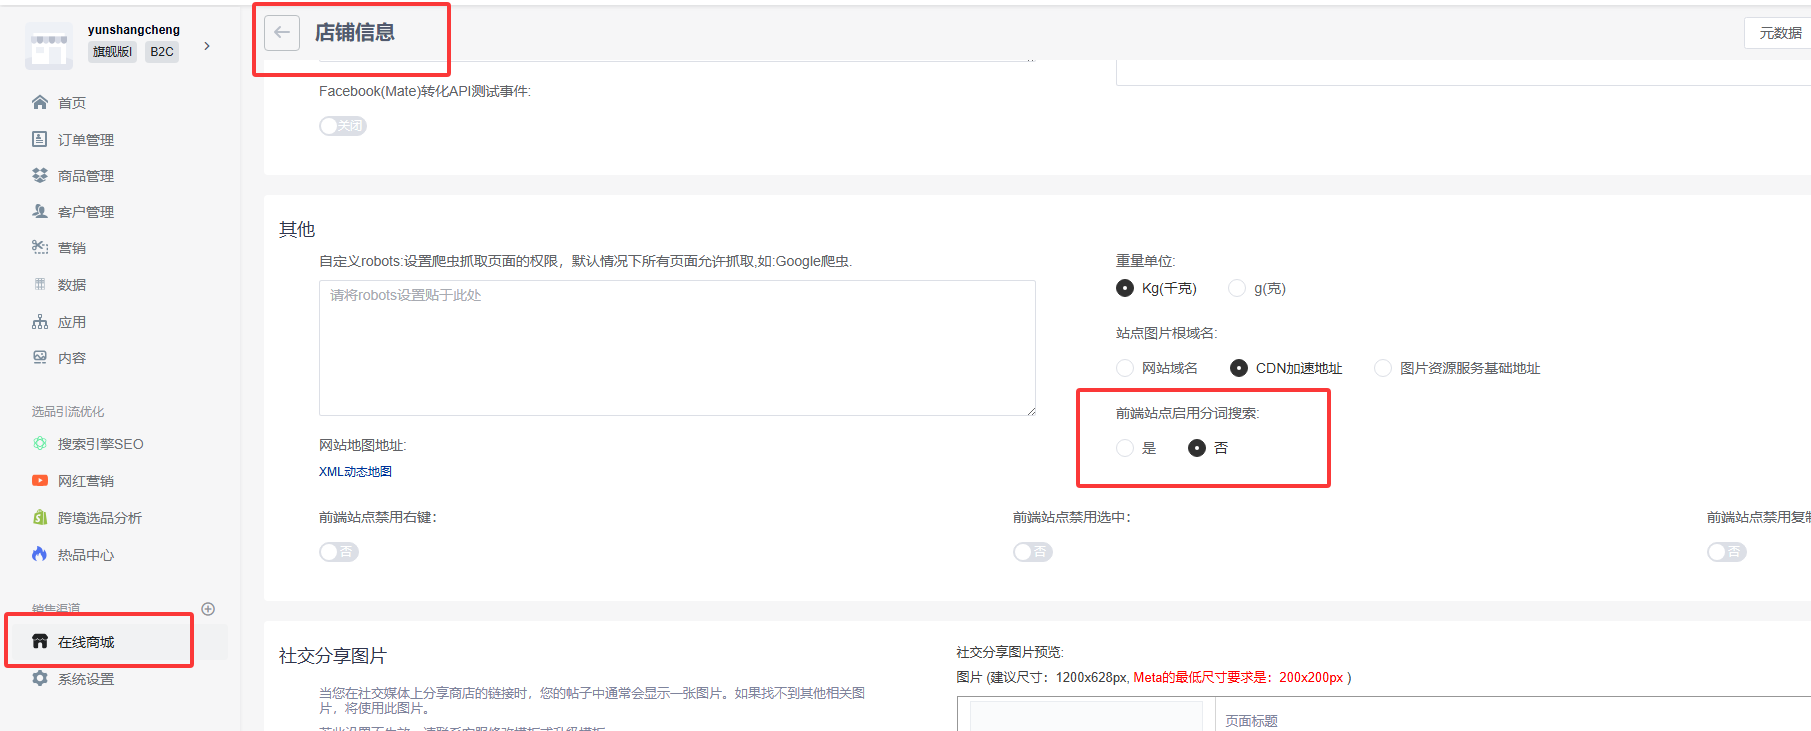Click the back arrow beside 店铺信息
The width and height of the screenshot is (1811, 731).
click(282, 33)
